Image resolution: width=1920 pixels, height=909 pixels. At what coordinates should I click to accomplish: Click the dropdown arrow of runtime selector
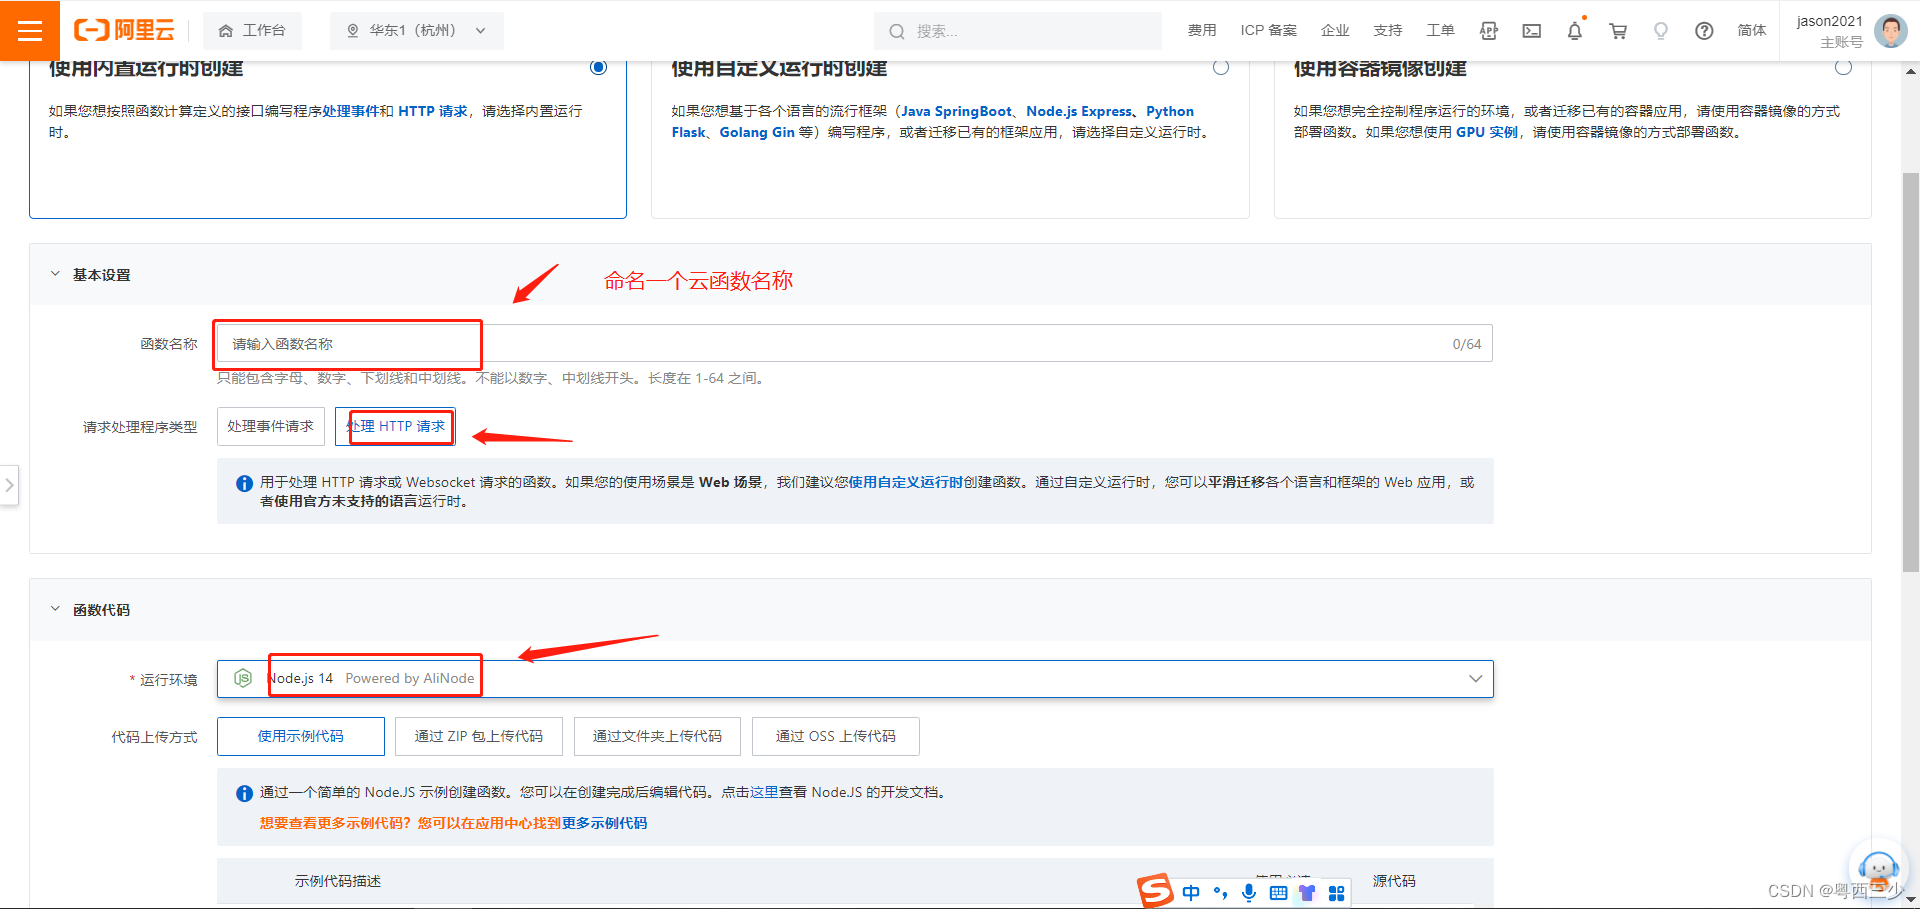(1475, 679)
